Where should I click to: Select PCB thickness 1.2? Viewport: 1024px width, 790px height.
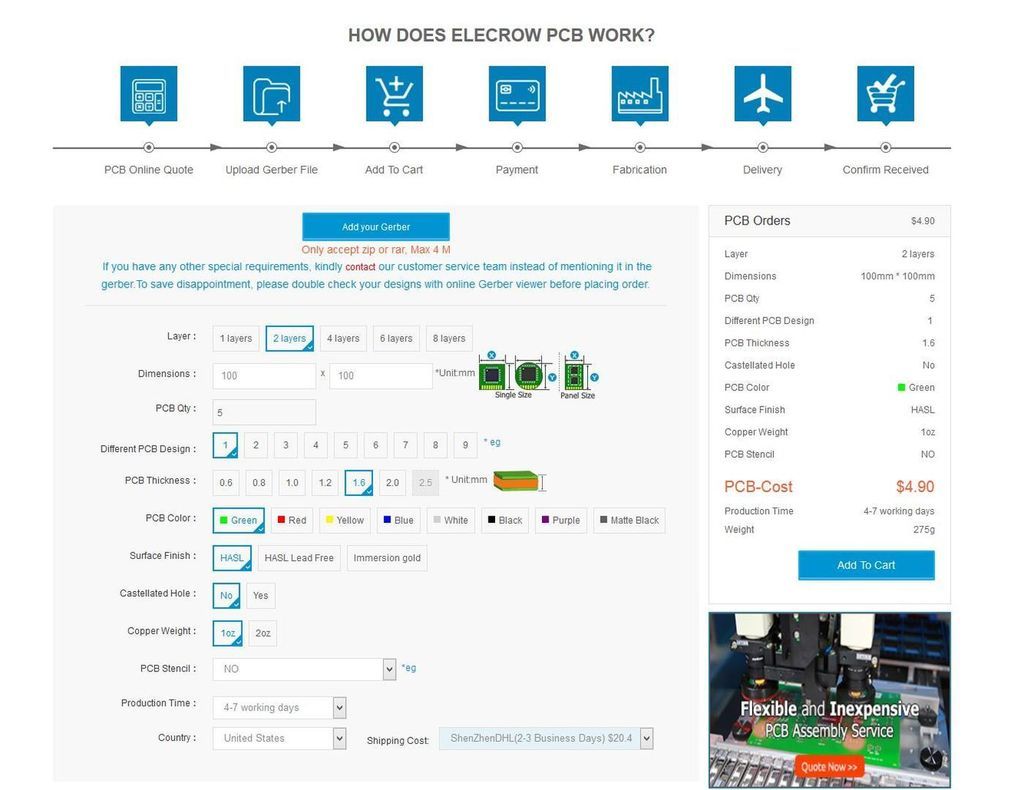[325, 482]
